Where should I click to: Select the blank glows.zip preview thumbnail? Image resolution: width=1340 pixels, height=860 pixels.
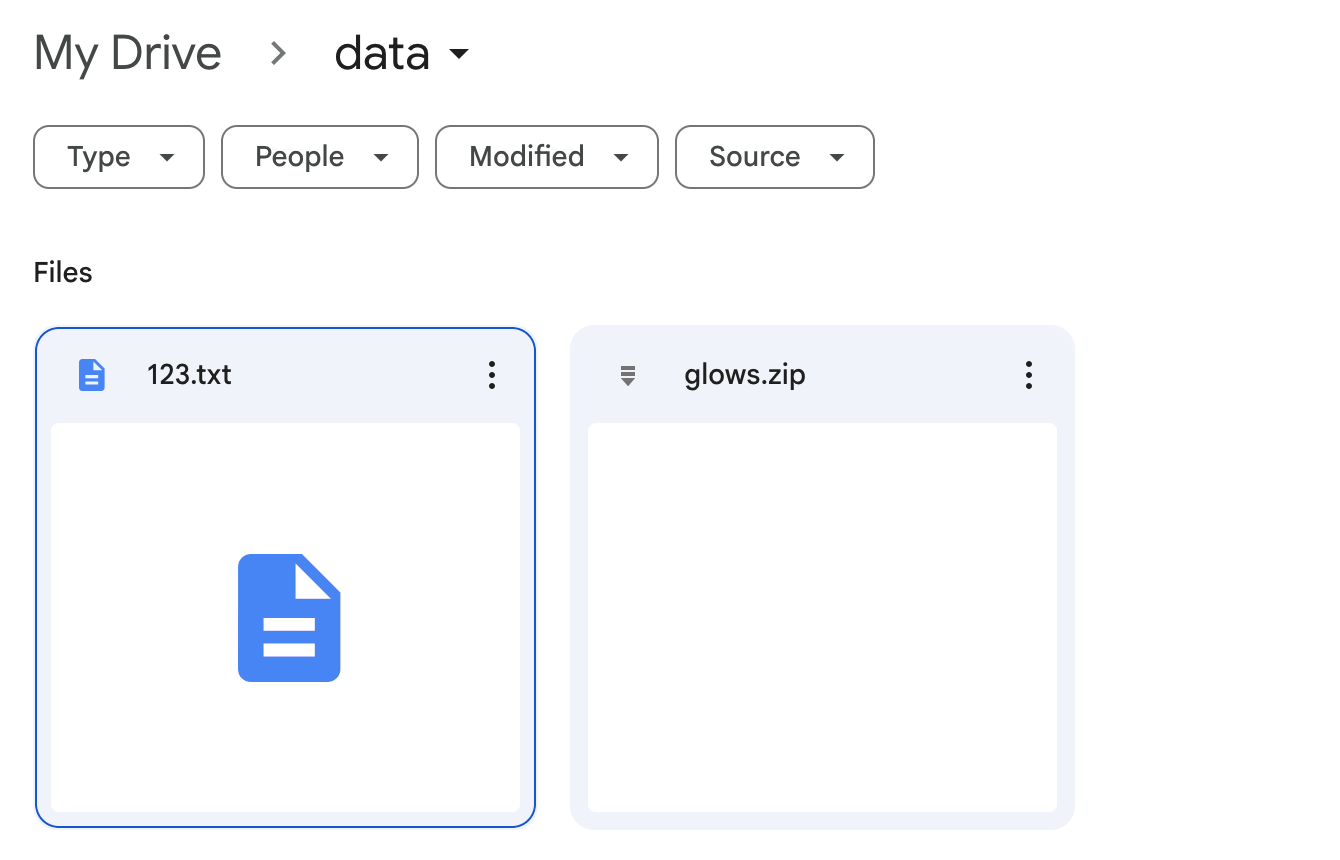tap(822, 618)
